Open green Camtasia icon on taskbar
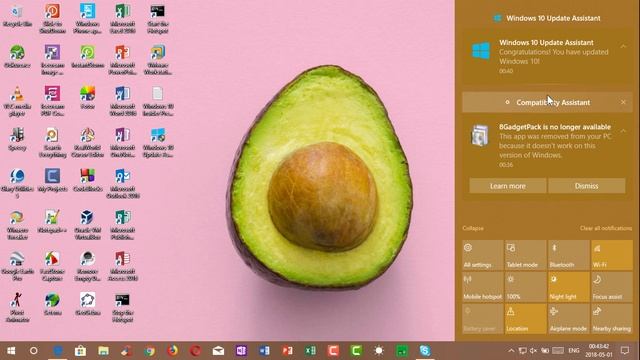Image resolution: width=640 pixels, height=360 pixels. 356,351
